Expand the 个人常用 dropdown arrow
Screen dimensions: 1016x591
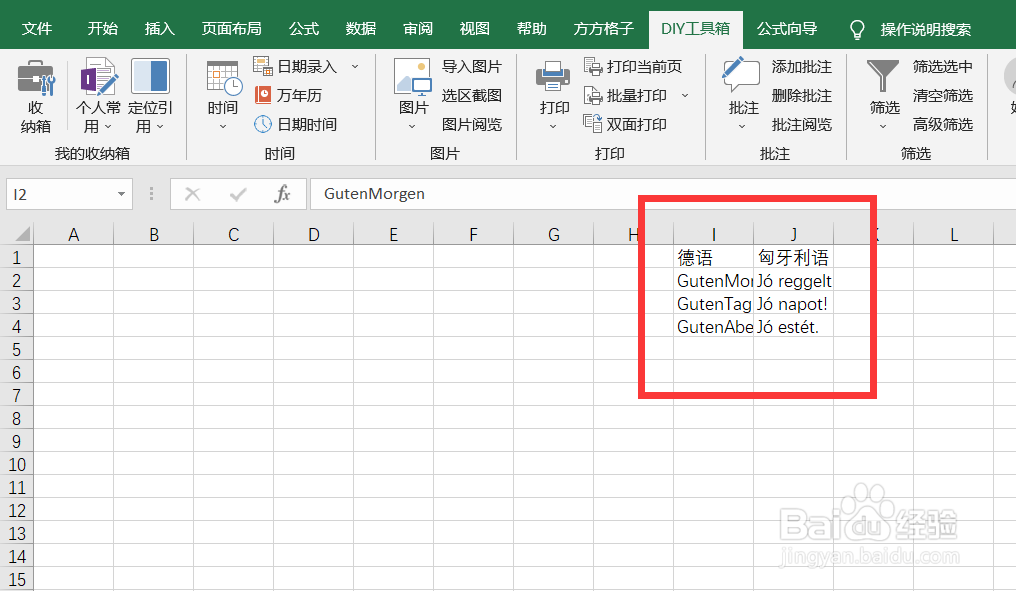click(x=108, y=127)
